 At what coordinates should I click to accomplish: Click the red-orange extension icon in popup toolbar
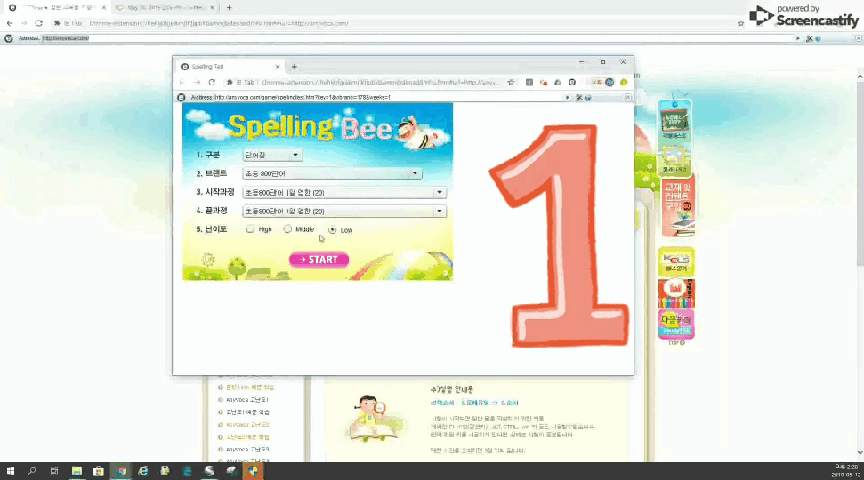(543, 82)
